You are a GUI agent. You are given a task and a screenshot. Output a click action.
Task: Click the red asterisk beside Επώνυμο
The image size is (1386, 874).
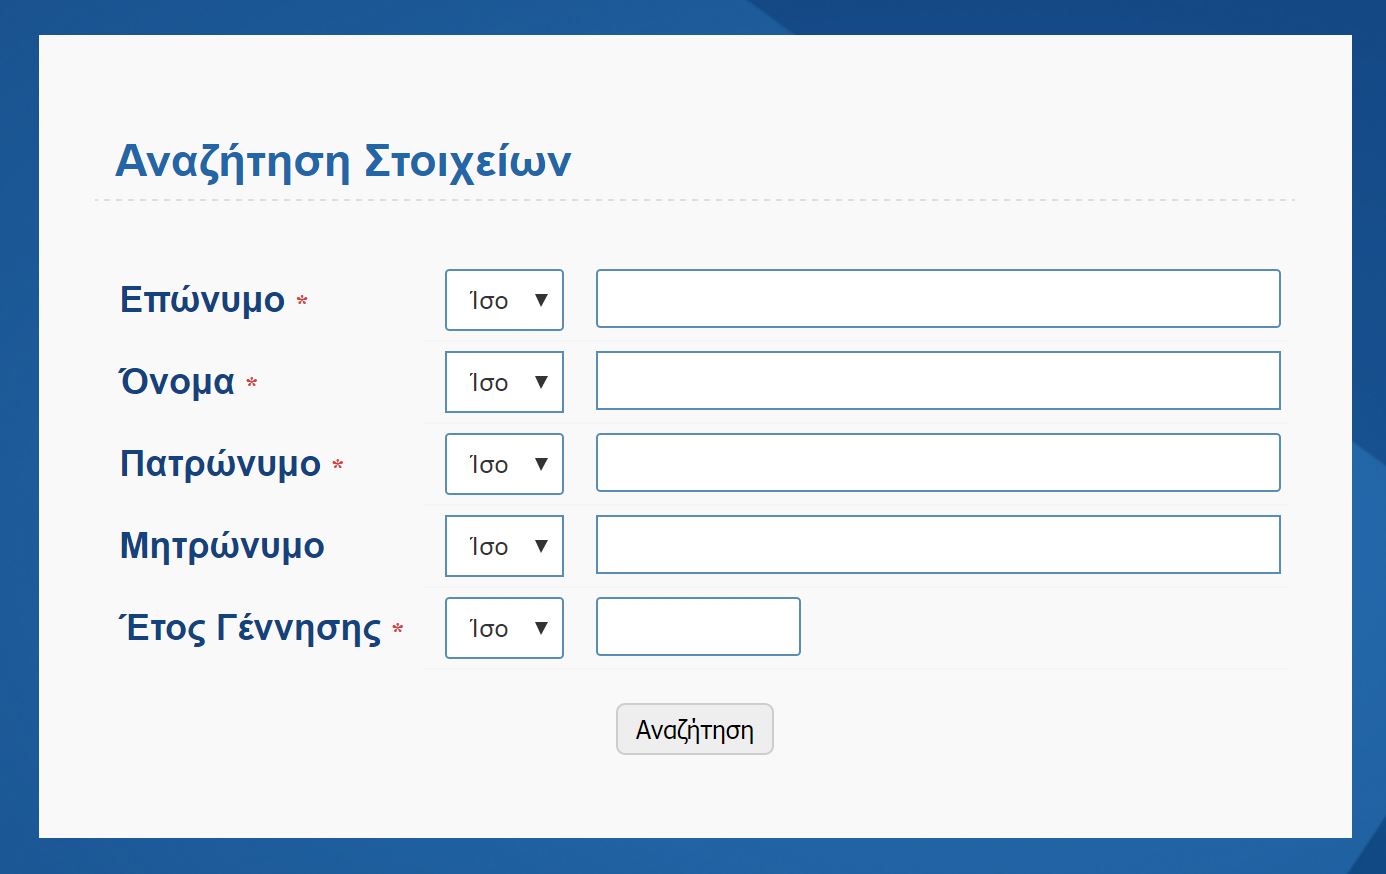(302, 301)
